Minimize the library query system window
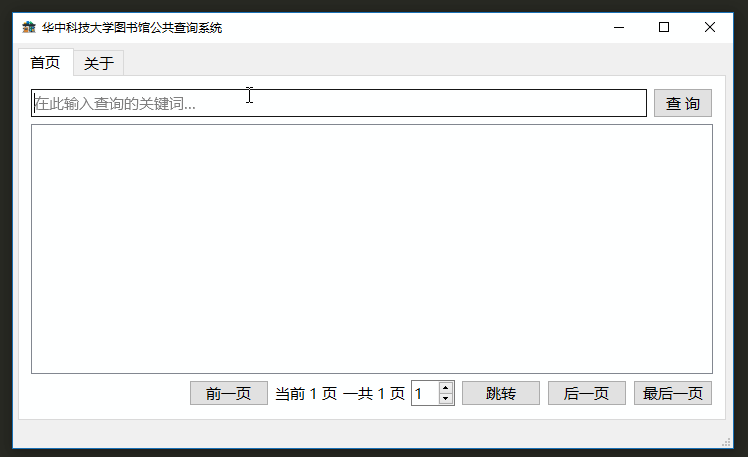 click(619, 28)
